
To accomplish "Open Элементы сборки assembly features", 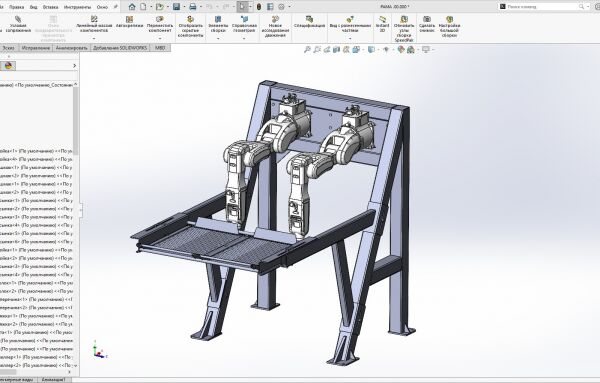I will pyautogui.click(x=218, y=23).
